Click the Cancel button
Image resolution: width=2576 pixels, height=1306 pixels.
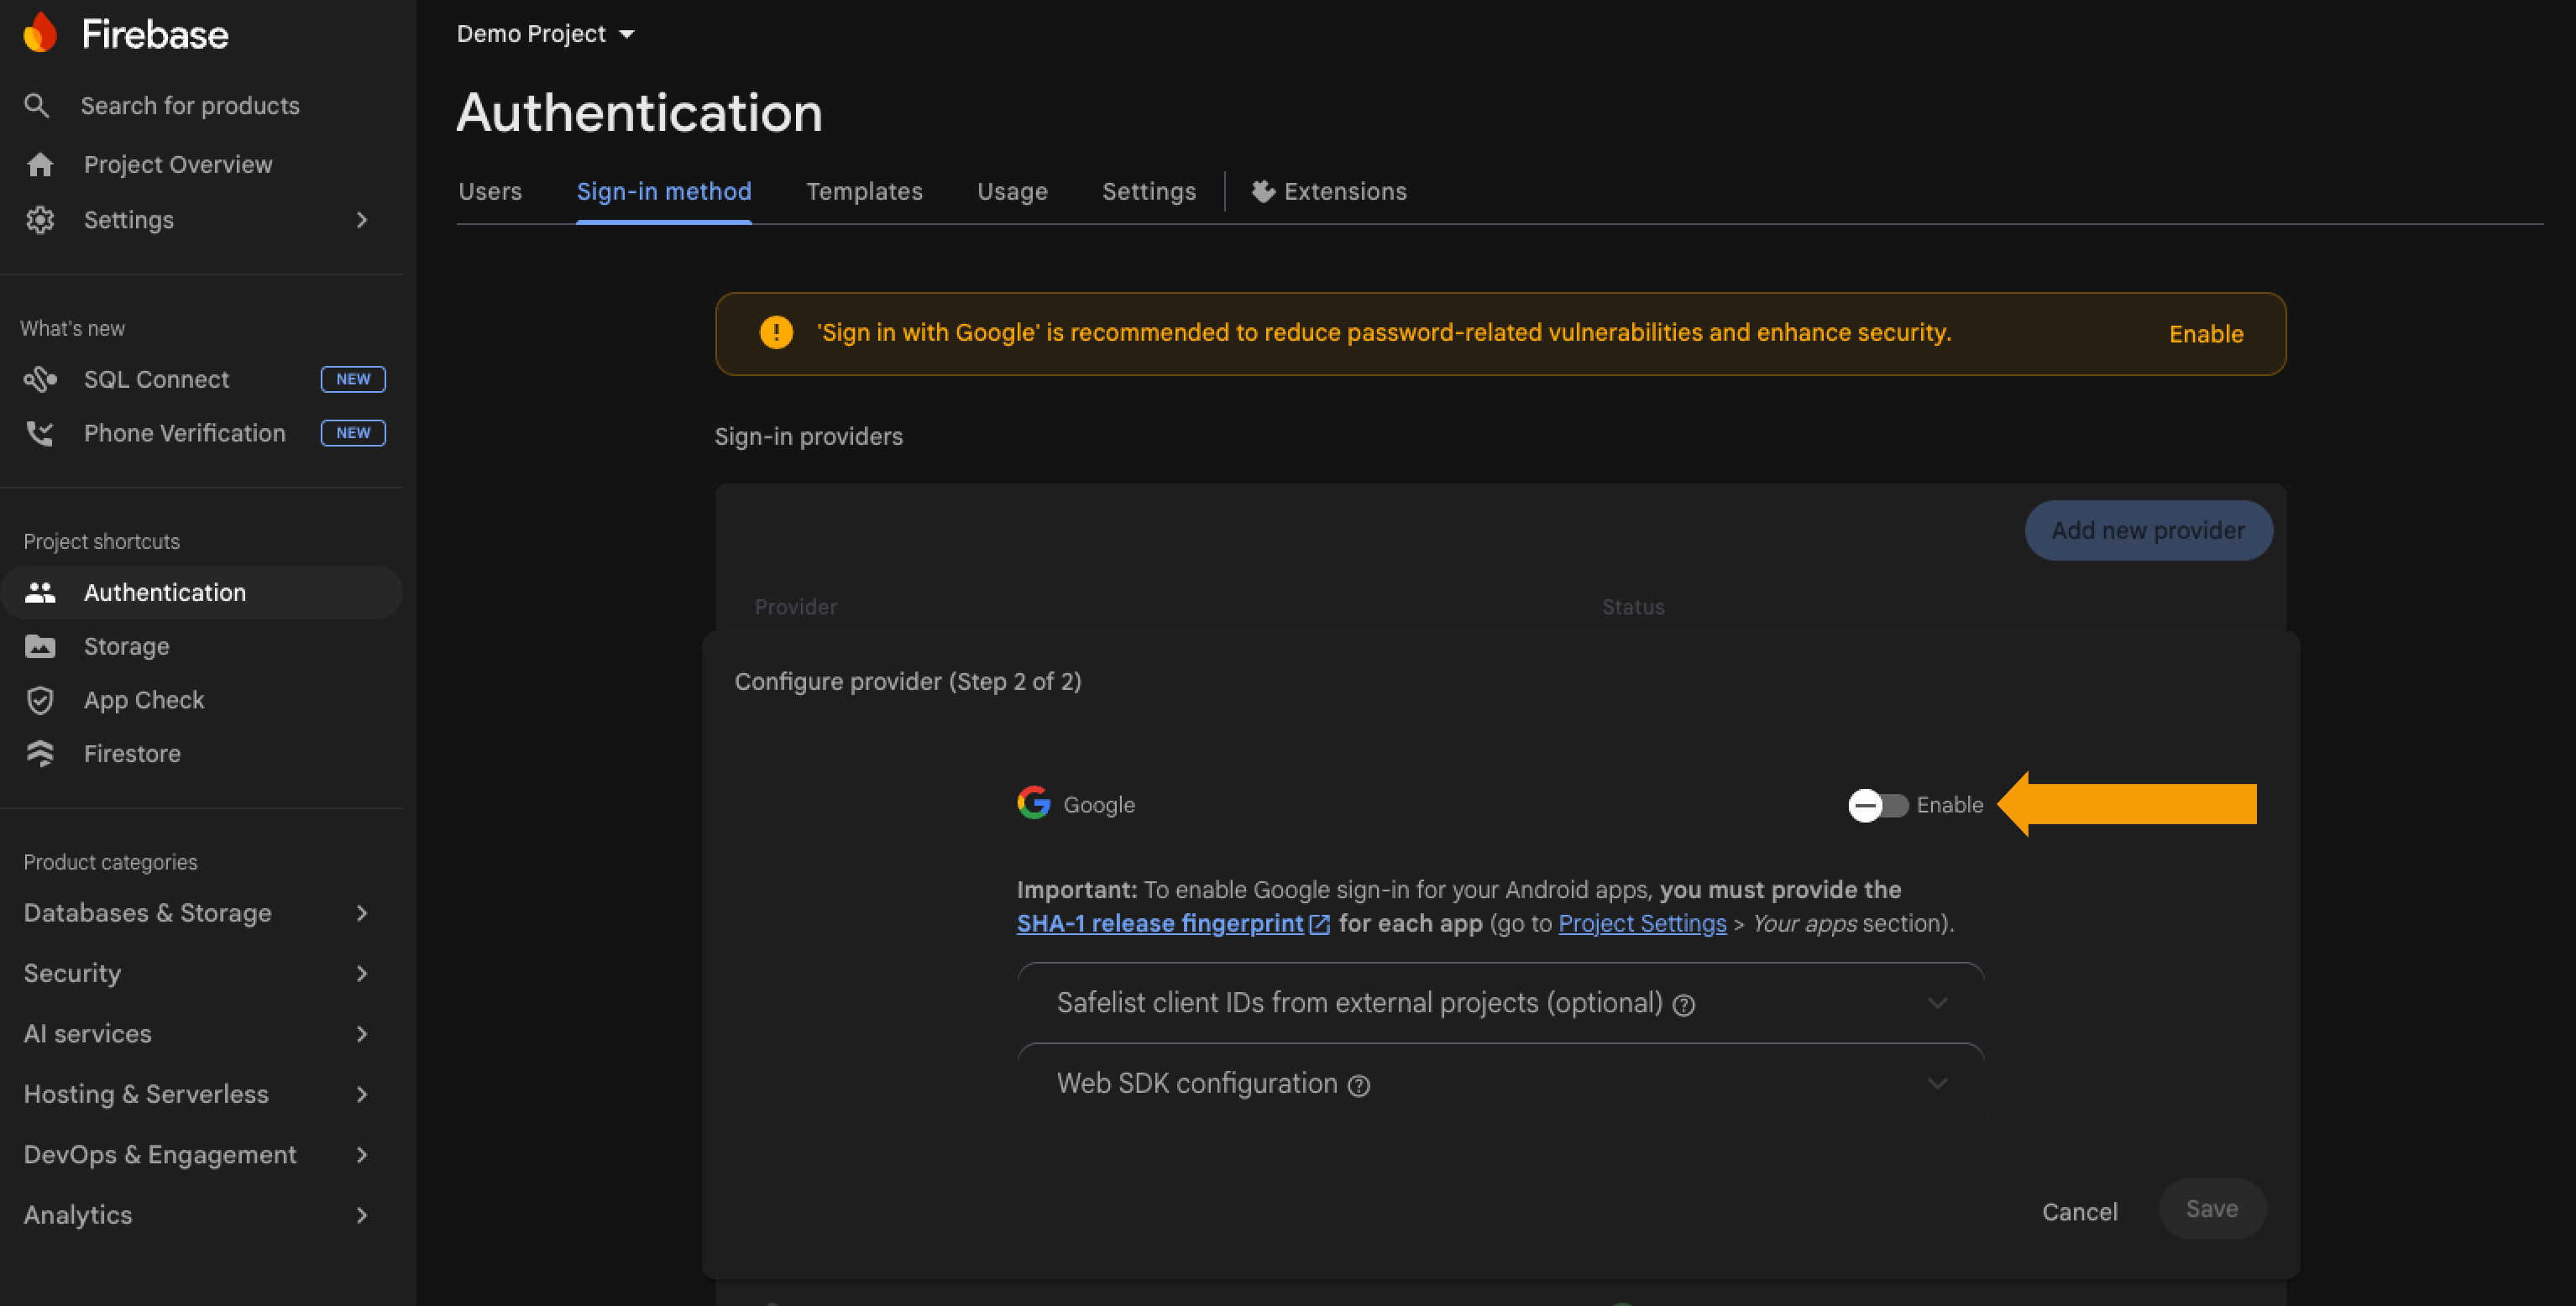pyautogui.click(x=2080, y=1211)
